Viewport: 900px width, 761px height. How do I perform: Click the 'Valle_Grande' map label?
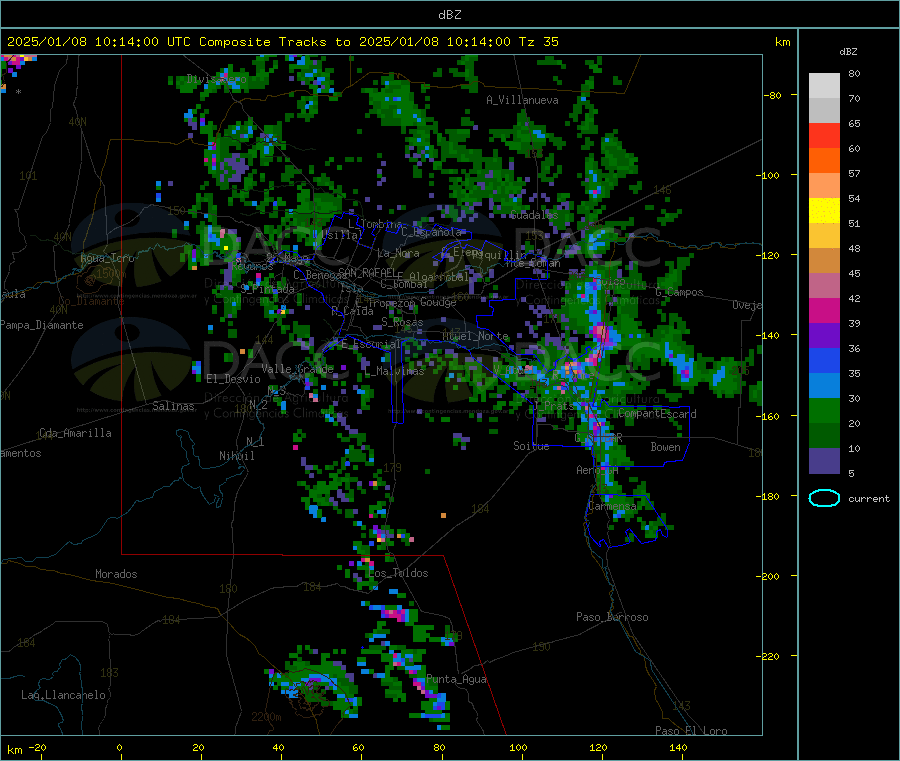tap(297, 369)
